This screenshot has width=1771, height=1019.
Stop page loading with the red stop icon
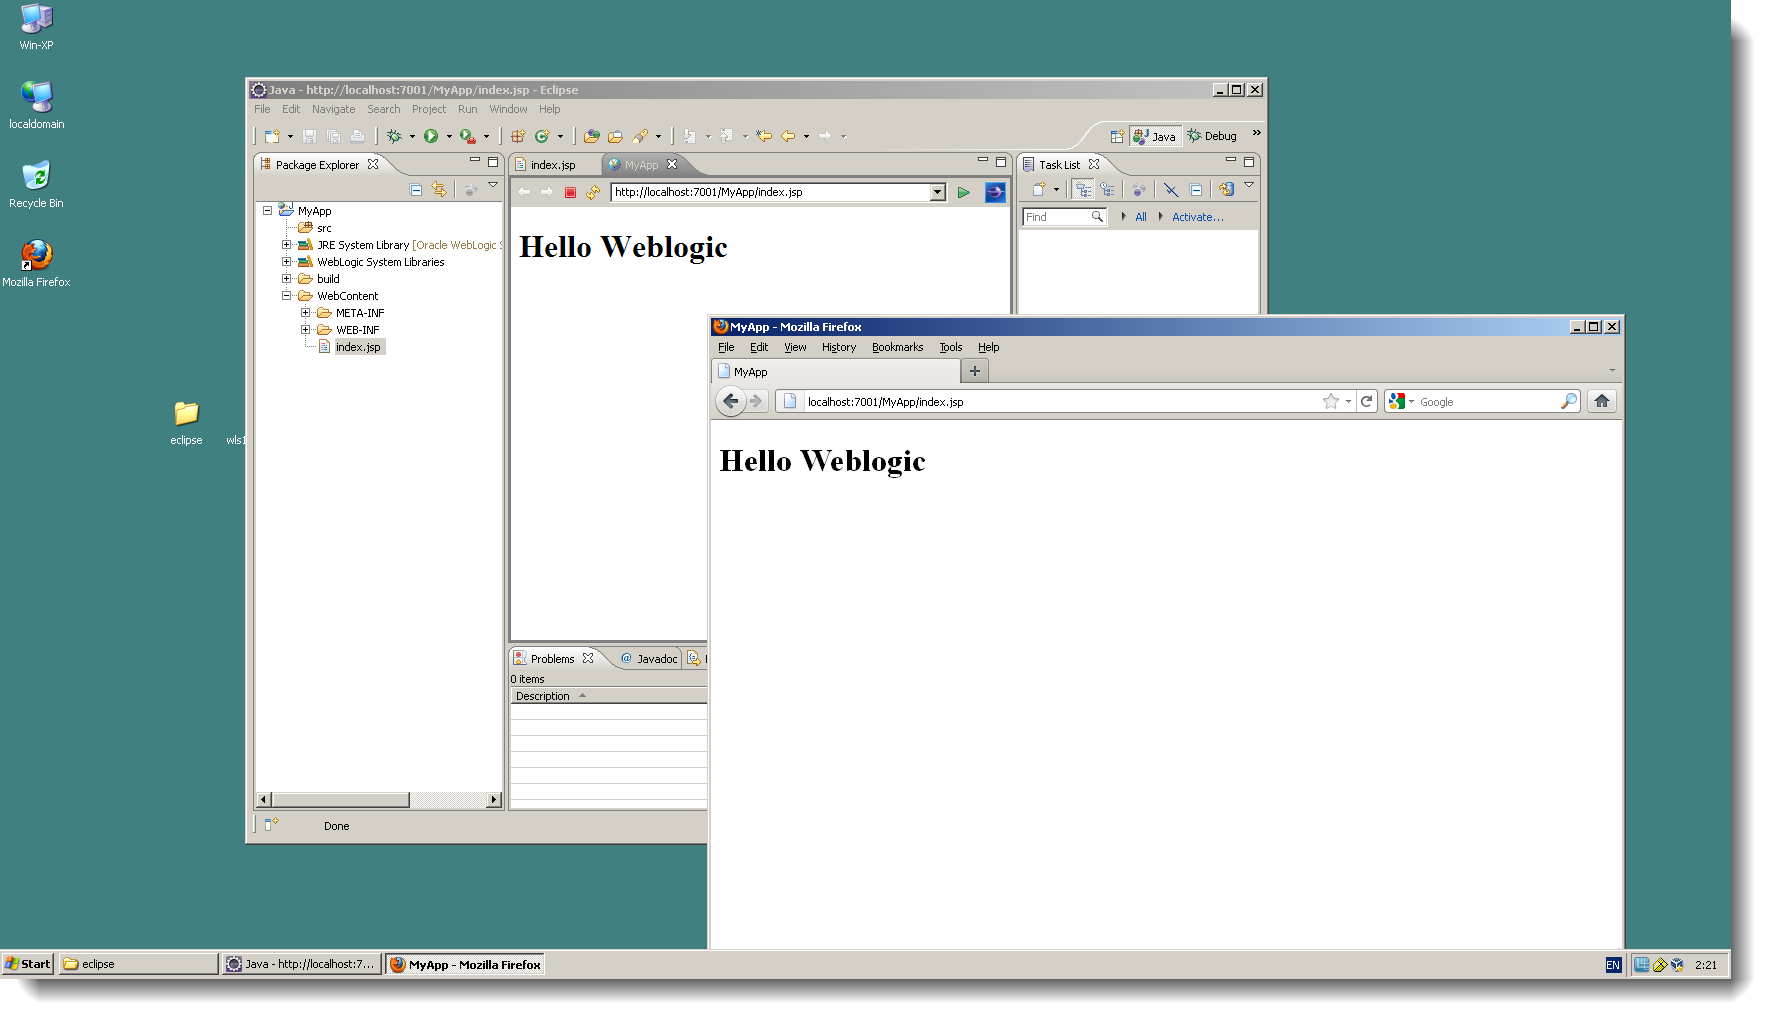(x=571, y=191)
